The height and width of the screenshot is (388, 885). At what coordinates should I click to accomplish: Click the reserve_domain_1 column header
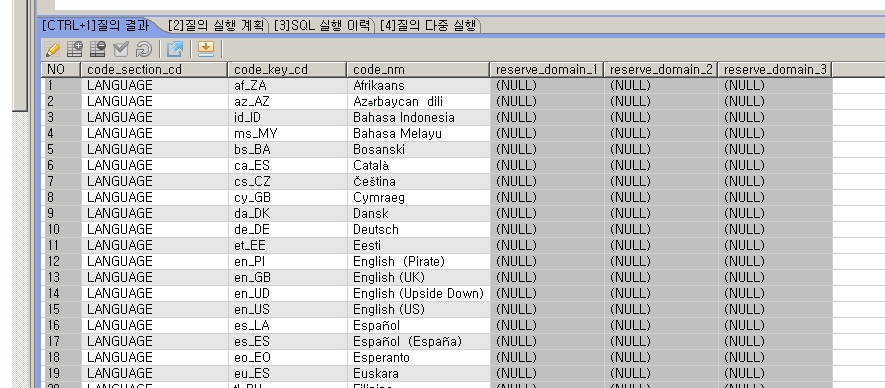coord(546,69)
